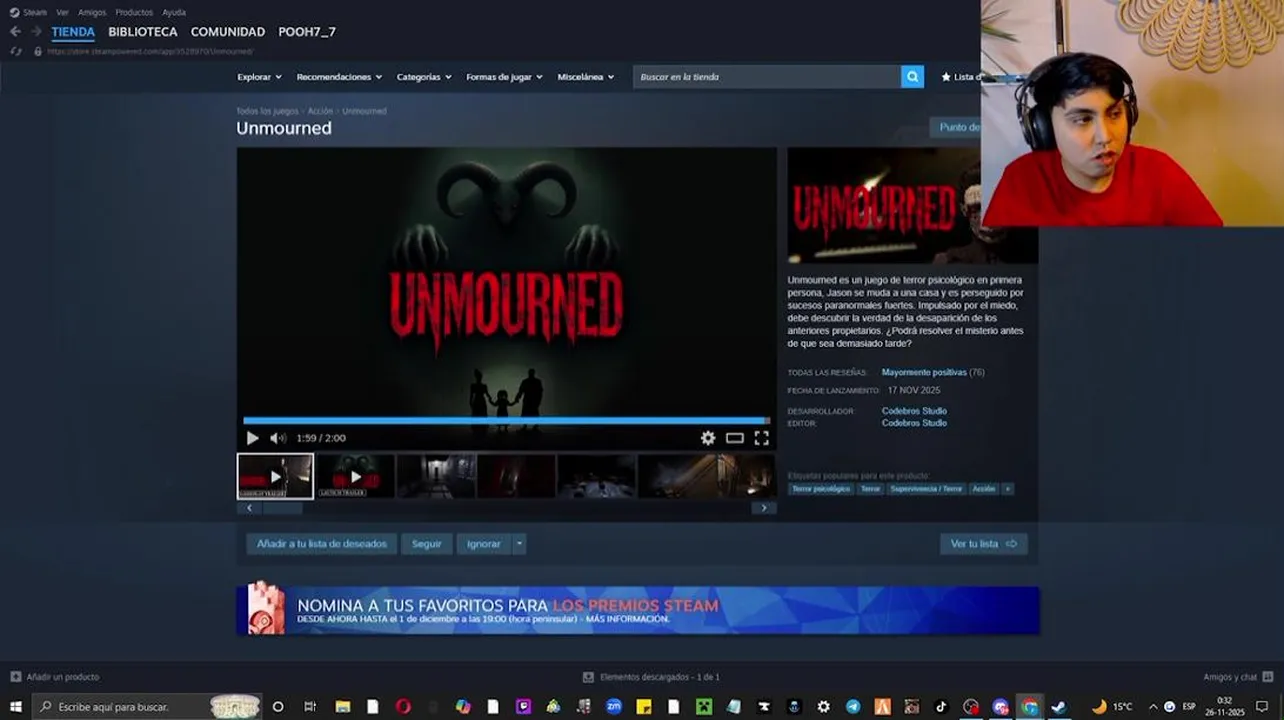This screenshot has width=1284, height=720.
Task: Switch to the BIBLIOTECA tab
Action: [x=143, y=32]
